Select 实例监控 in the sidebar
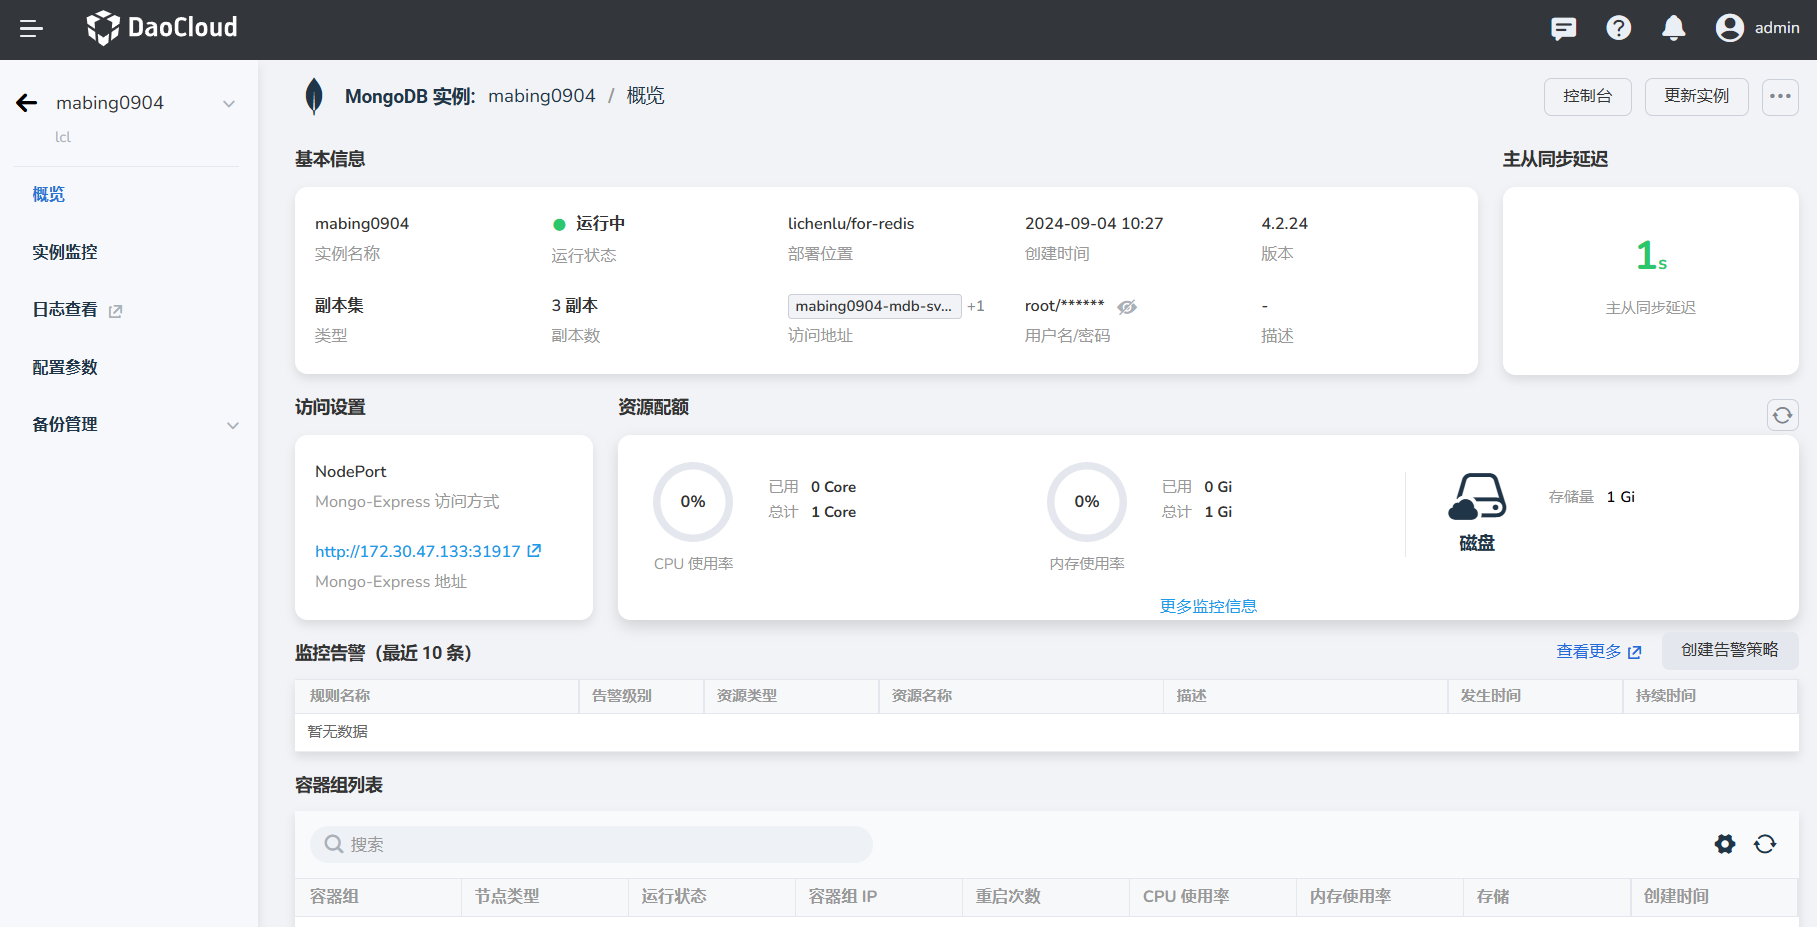This screenshot has width=1817, height=927. 65,252
